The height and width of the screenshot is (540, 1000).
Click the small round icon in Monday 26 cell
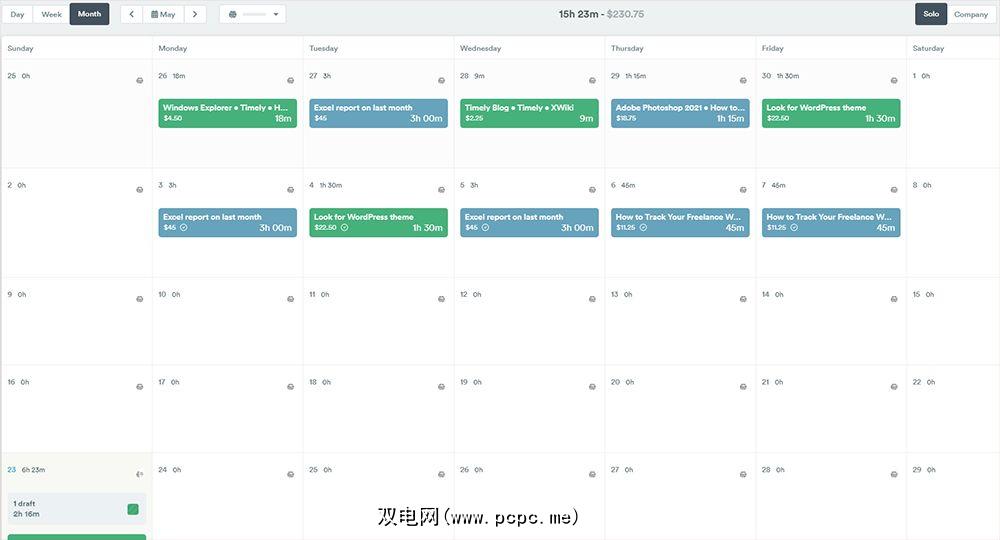291,80
